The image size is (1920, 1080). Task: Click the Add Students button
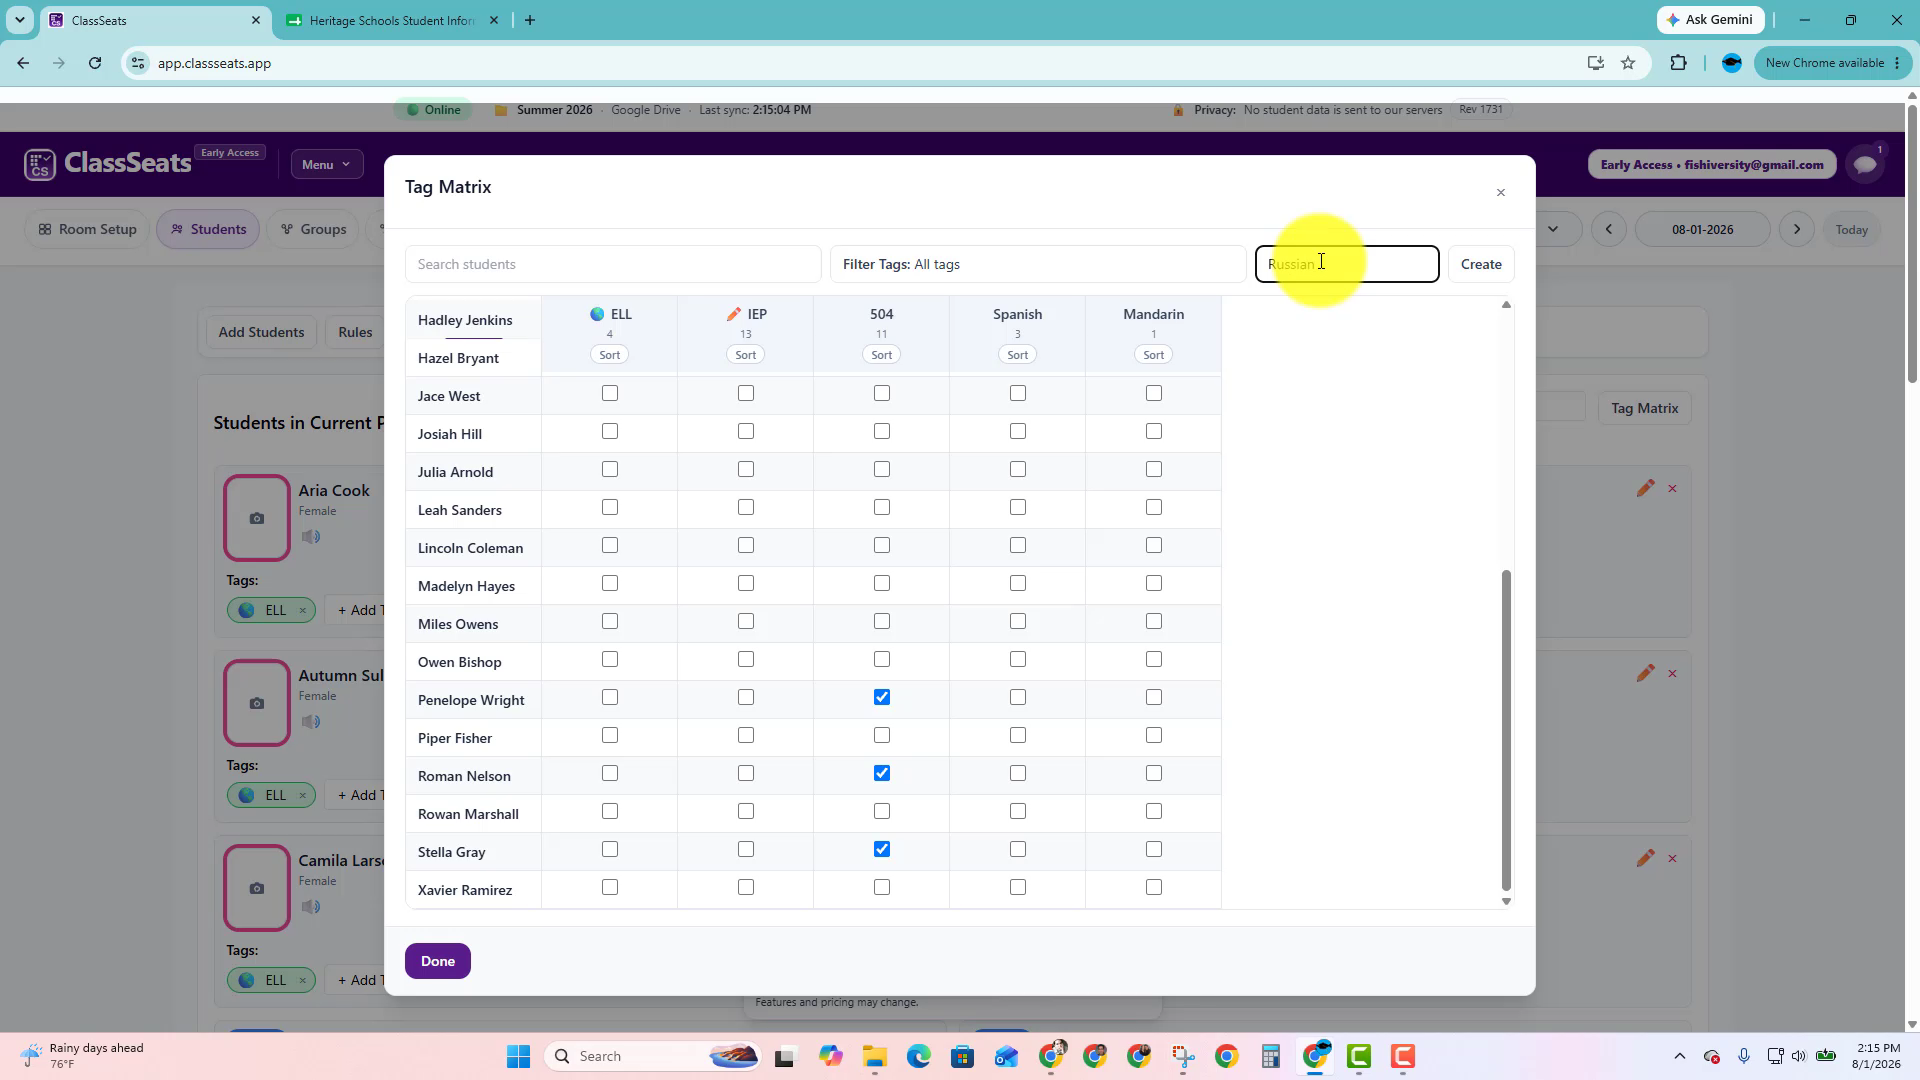[261, 332]
